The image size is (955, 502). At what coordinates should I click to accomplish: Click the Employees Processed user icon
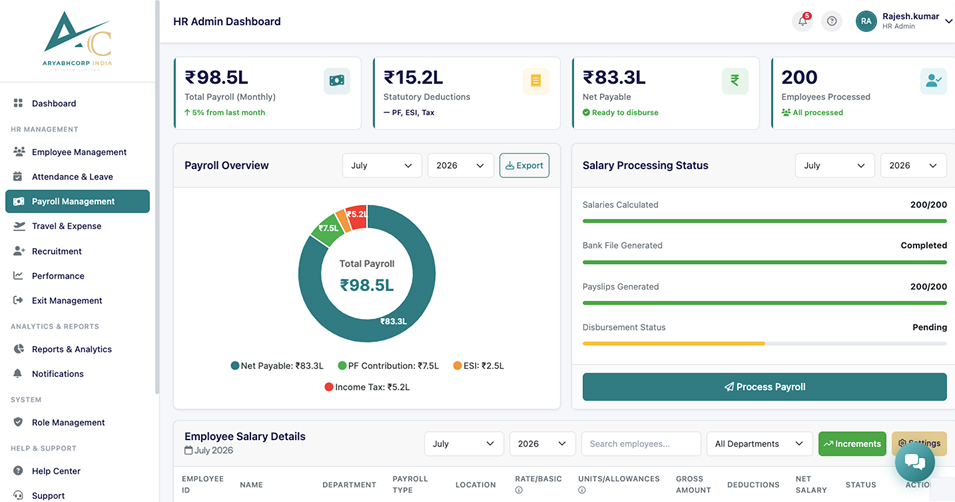pyautogui.click(x=934, y=80)
